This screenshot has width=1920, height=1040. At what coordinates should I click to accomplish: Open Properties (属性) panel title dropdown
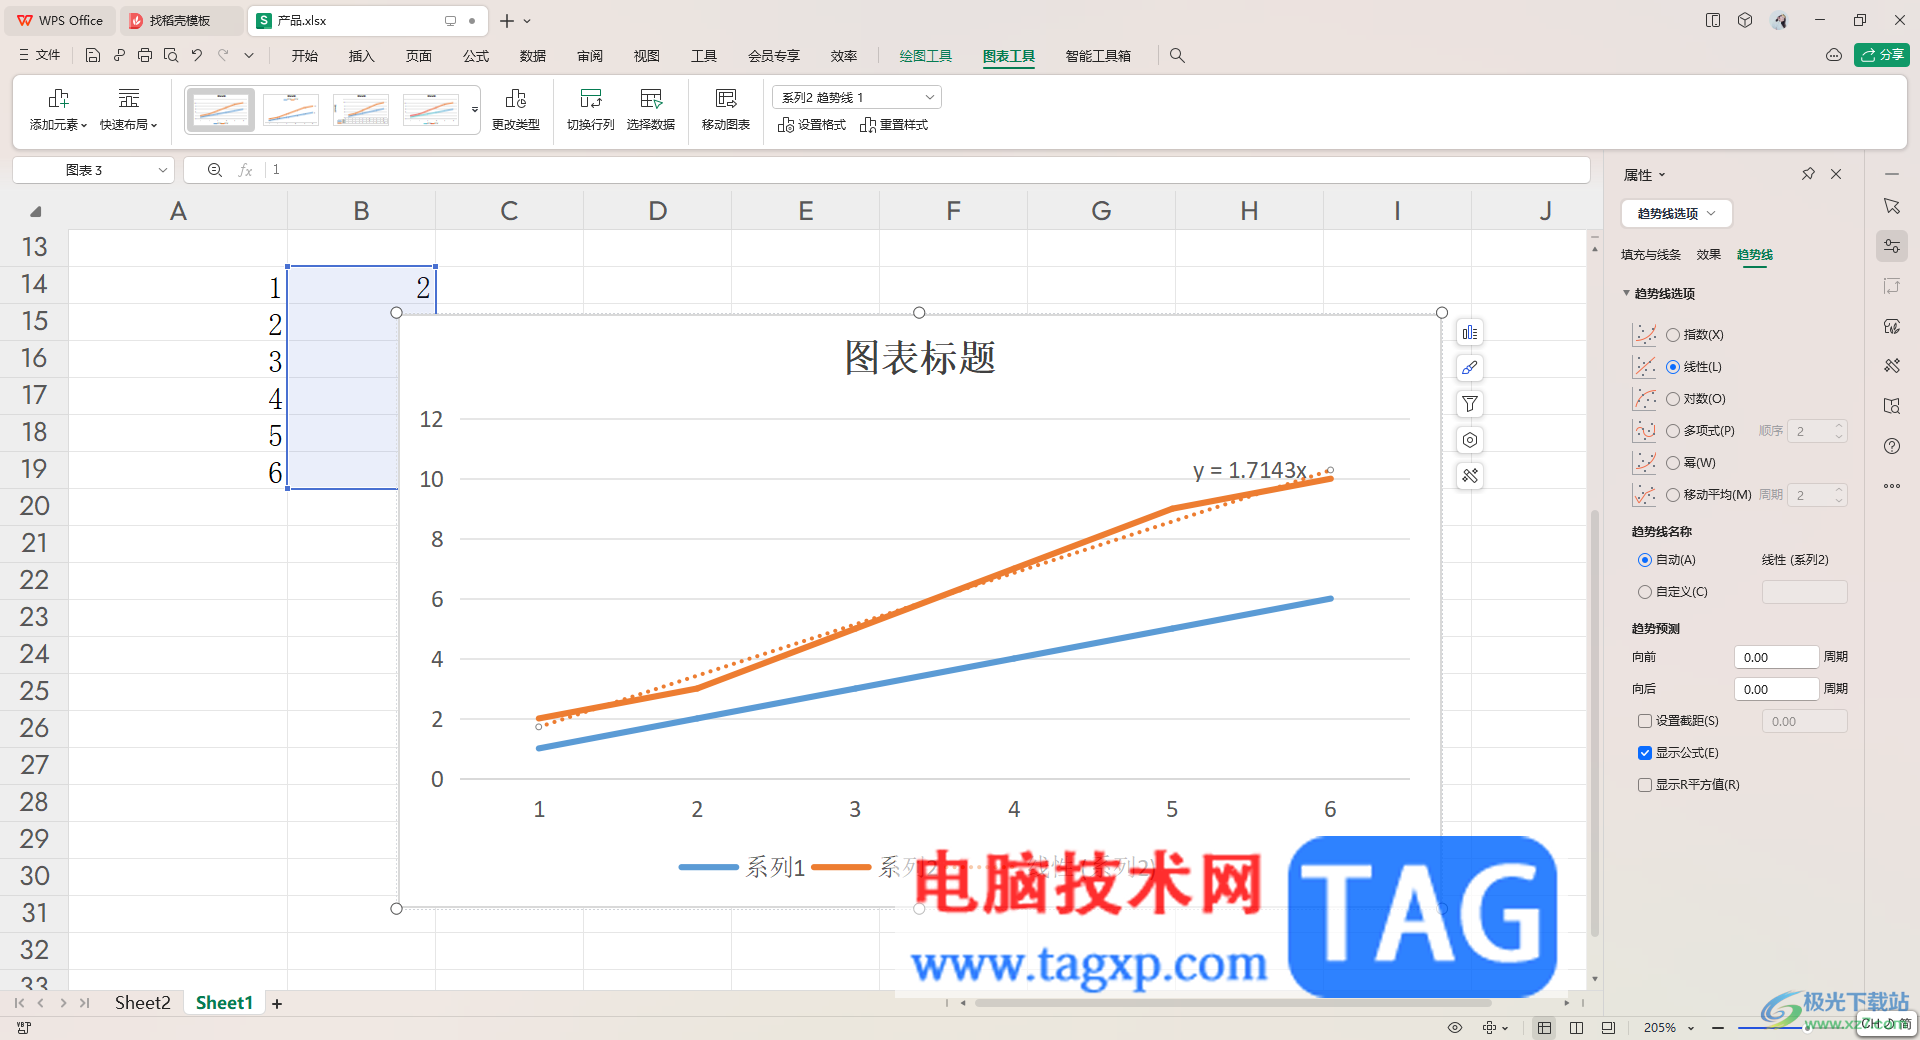[x=1662, y=175]
